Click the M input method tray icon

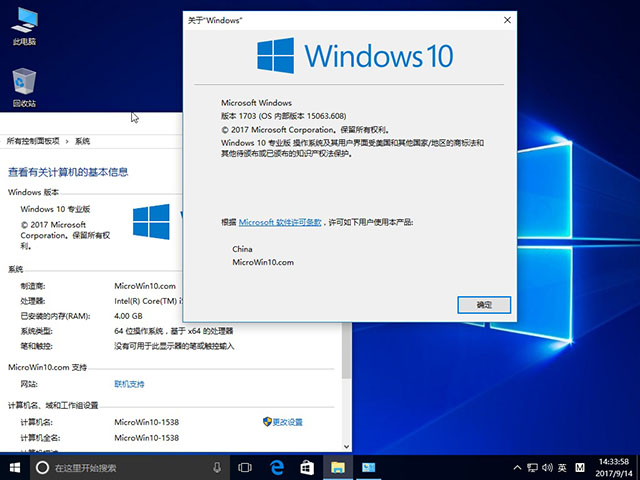click(580, 467)
